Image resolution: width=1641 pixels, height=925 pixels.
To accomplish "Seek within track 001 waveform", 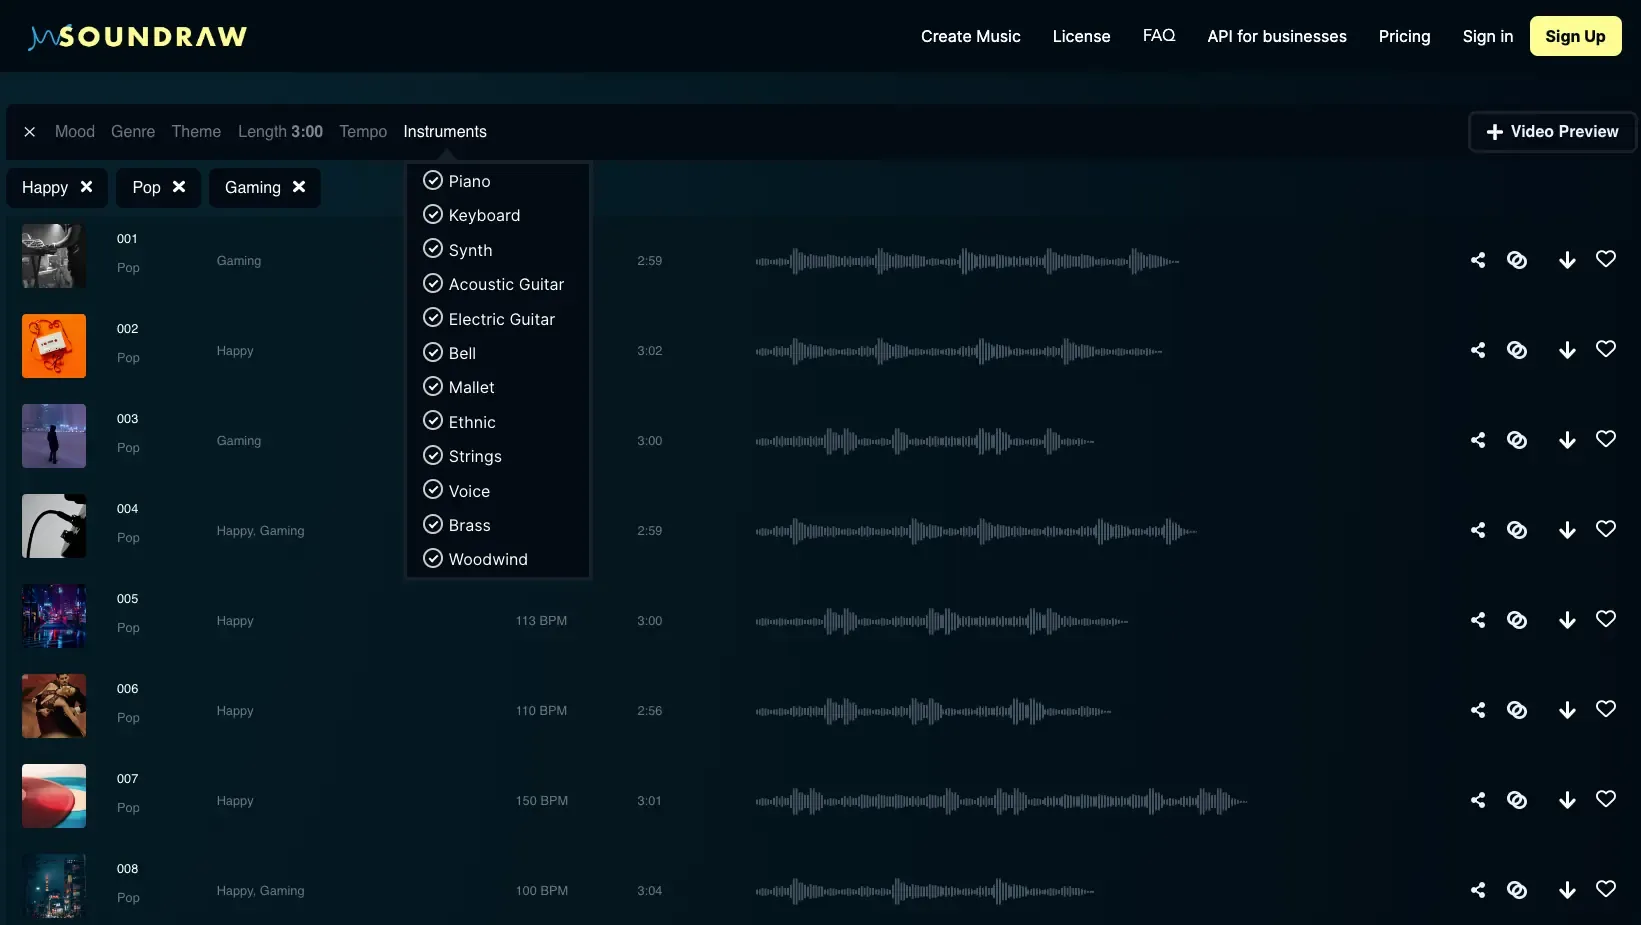I will coord(967,261).
